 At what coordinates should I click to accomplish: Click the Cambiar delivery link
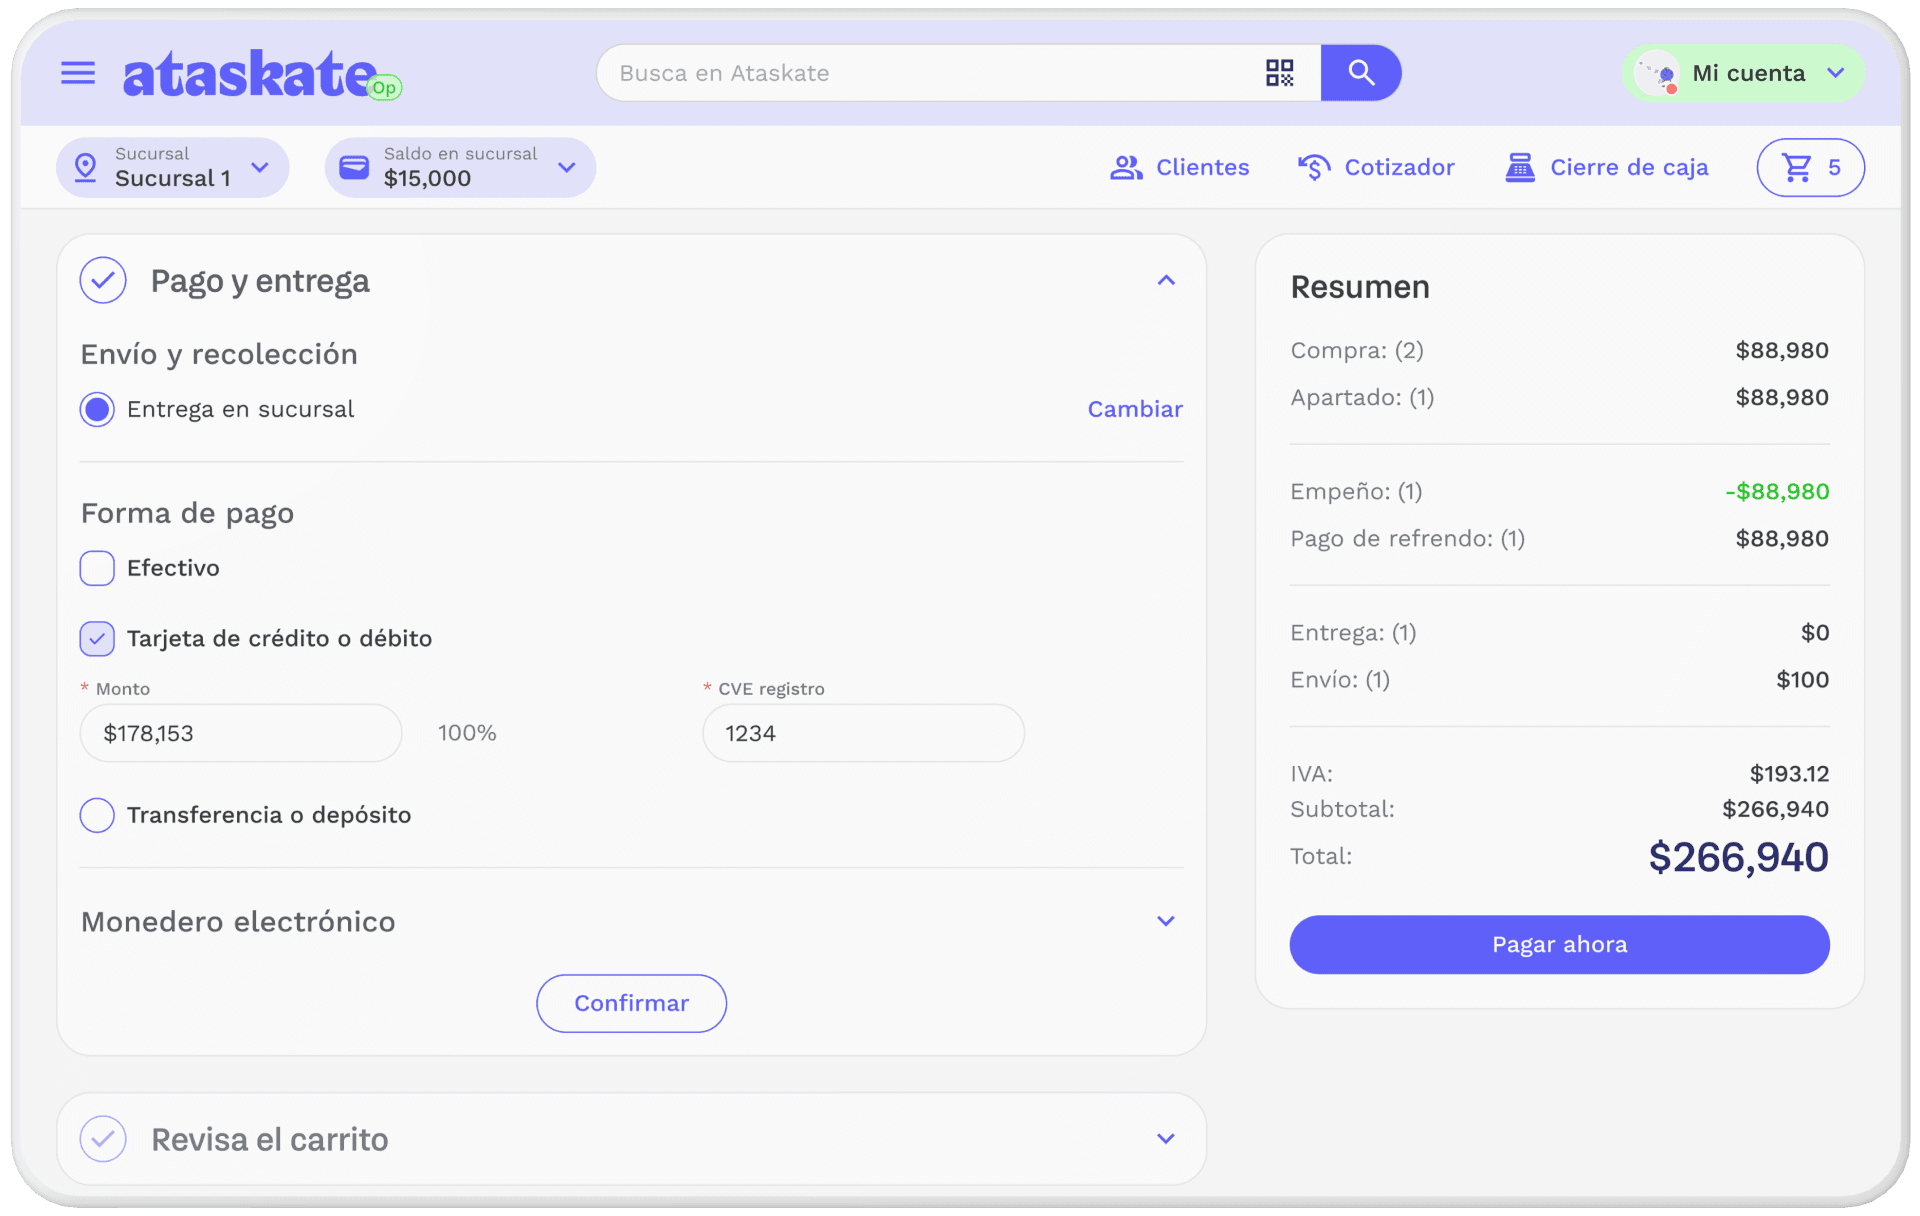click(1134, 410)
